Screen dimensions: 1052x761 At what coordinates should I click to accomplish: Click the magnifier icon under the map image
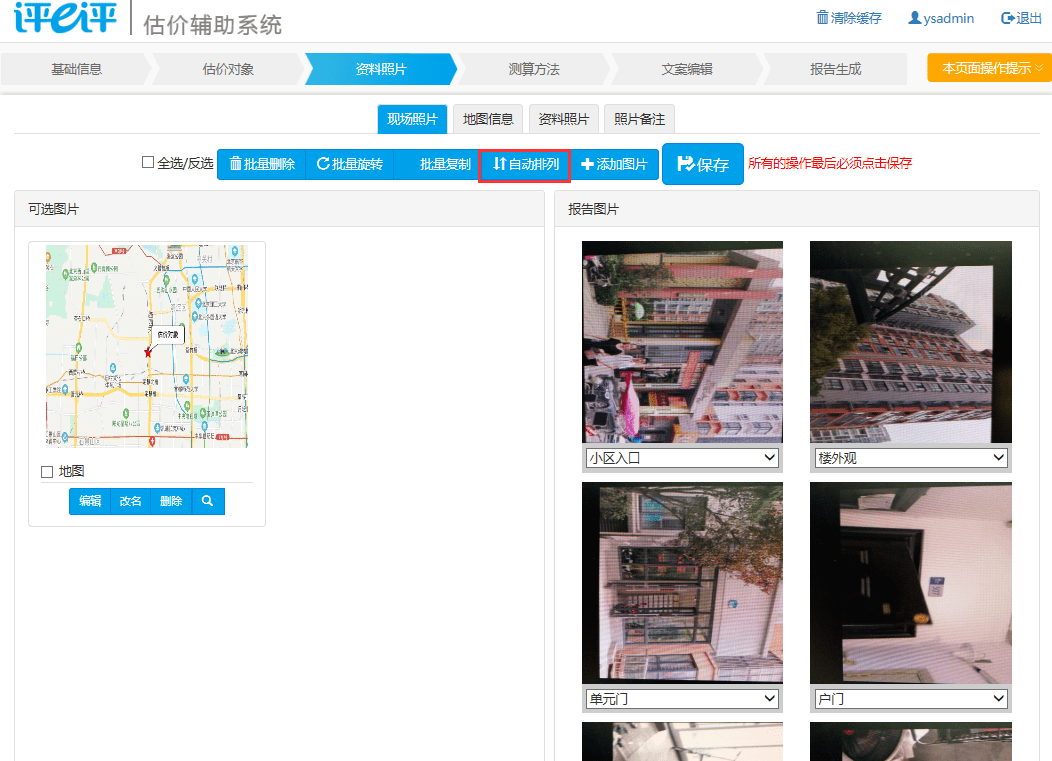208,501
